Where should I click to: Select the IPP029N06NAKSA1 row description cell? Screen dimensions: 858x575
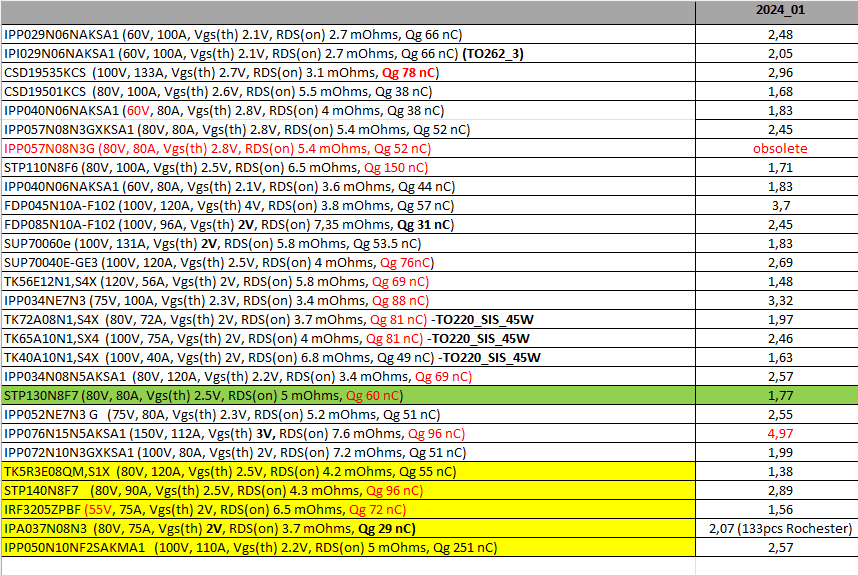pos(349,34)
